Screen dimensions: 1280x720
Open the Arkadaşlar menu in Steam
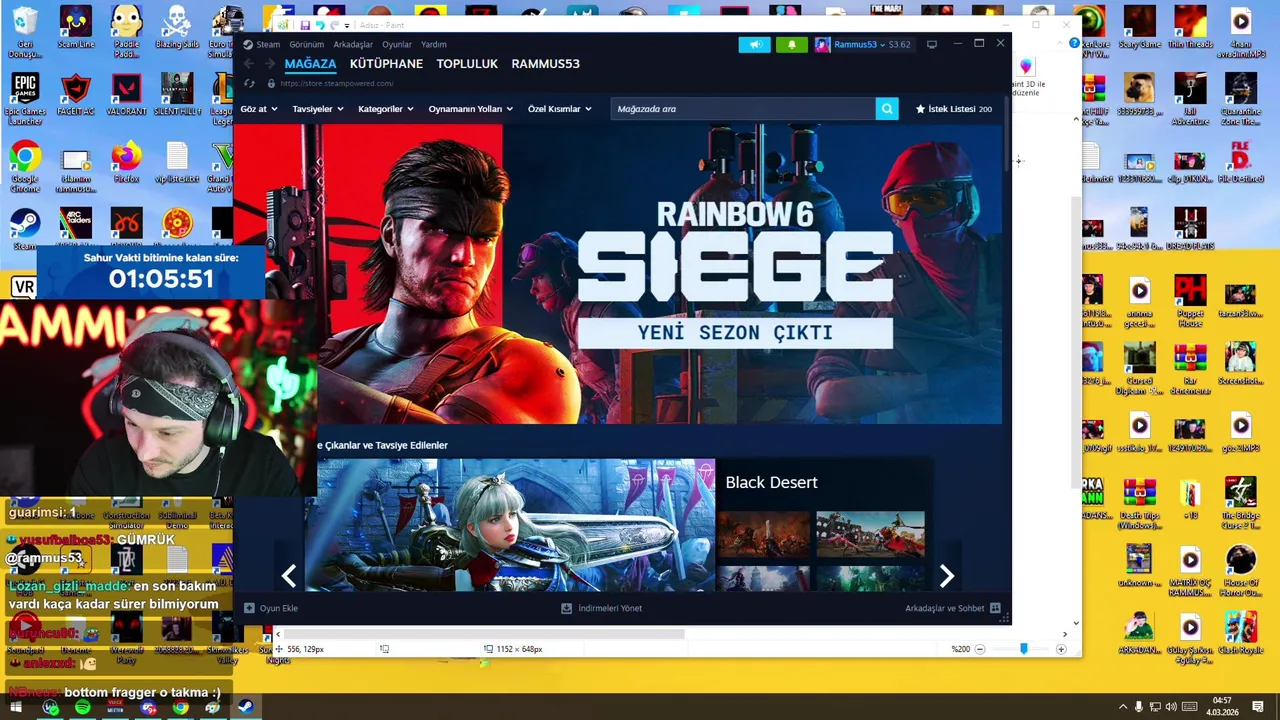pyautogui.click(x=353, y=44)
